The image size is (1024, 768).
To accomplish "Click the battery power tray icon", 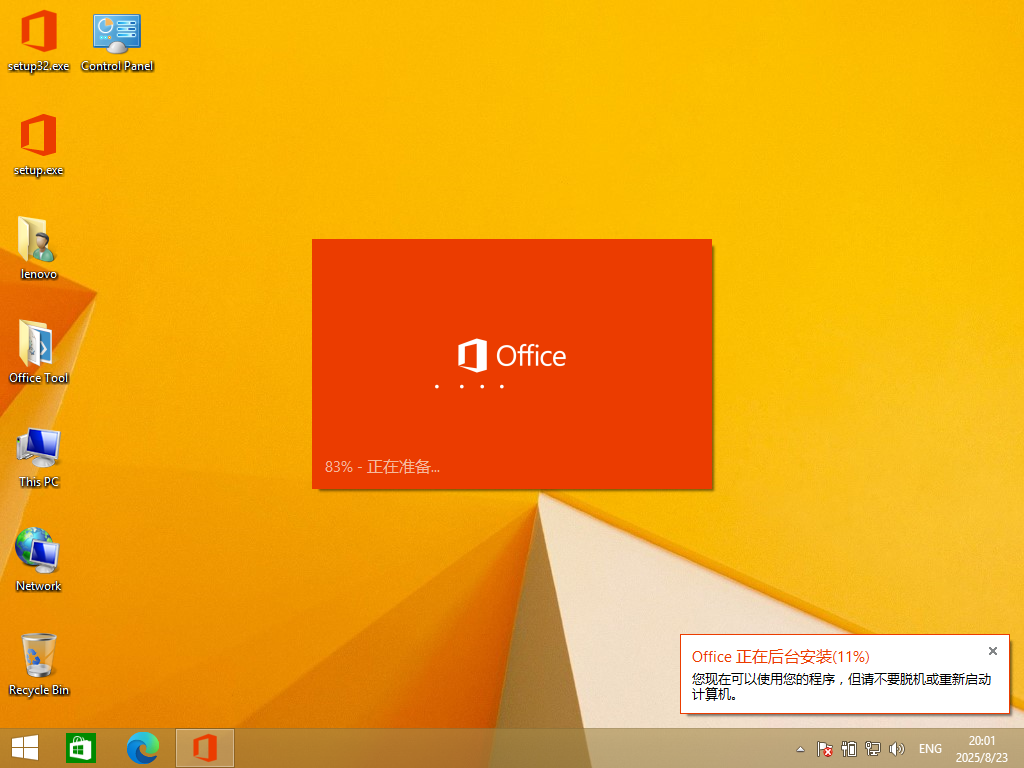I will coord(849,749).
